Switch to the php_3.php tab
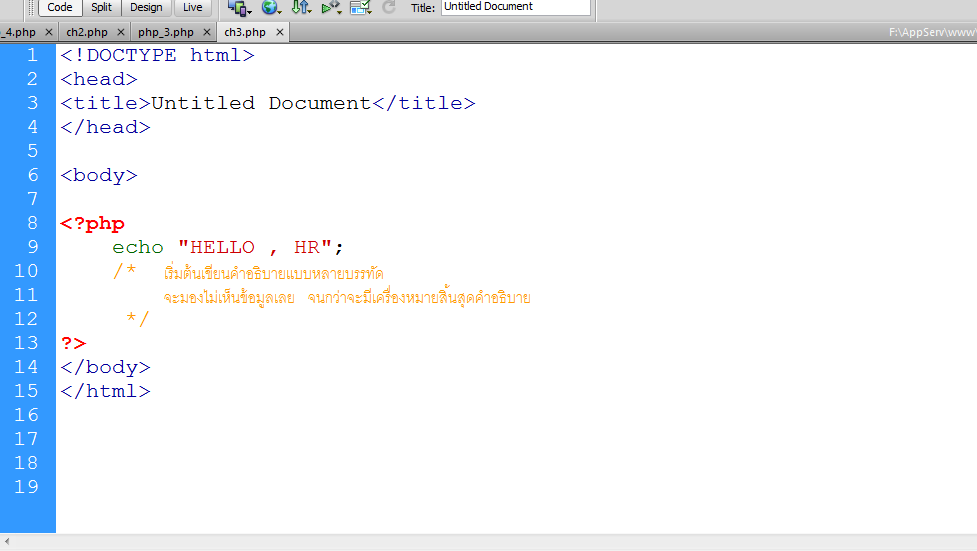Image resolution: width=977 pixels, height=551 pixels. 166,32
